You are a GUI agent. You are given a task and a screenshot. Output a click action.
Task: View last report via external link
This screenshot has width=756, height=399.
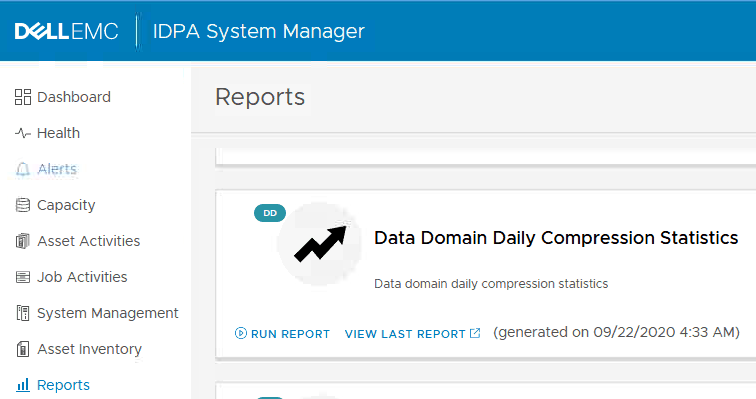(413, 333)
